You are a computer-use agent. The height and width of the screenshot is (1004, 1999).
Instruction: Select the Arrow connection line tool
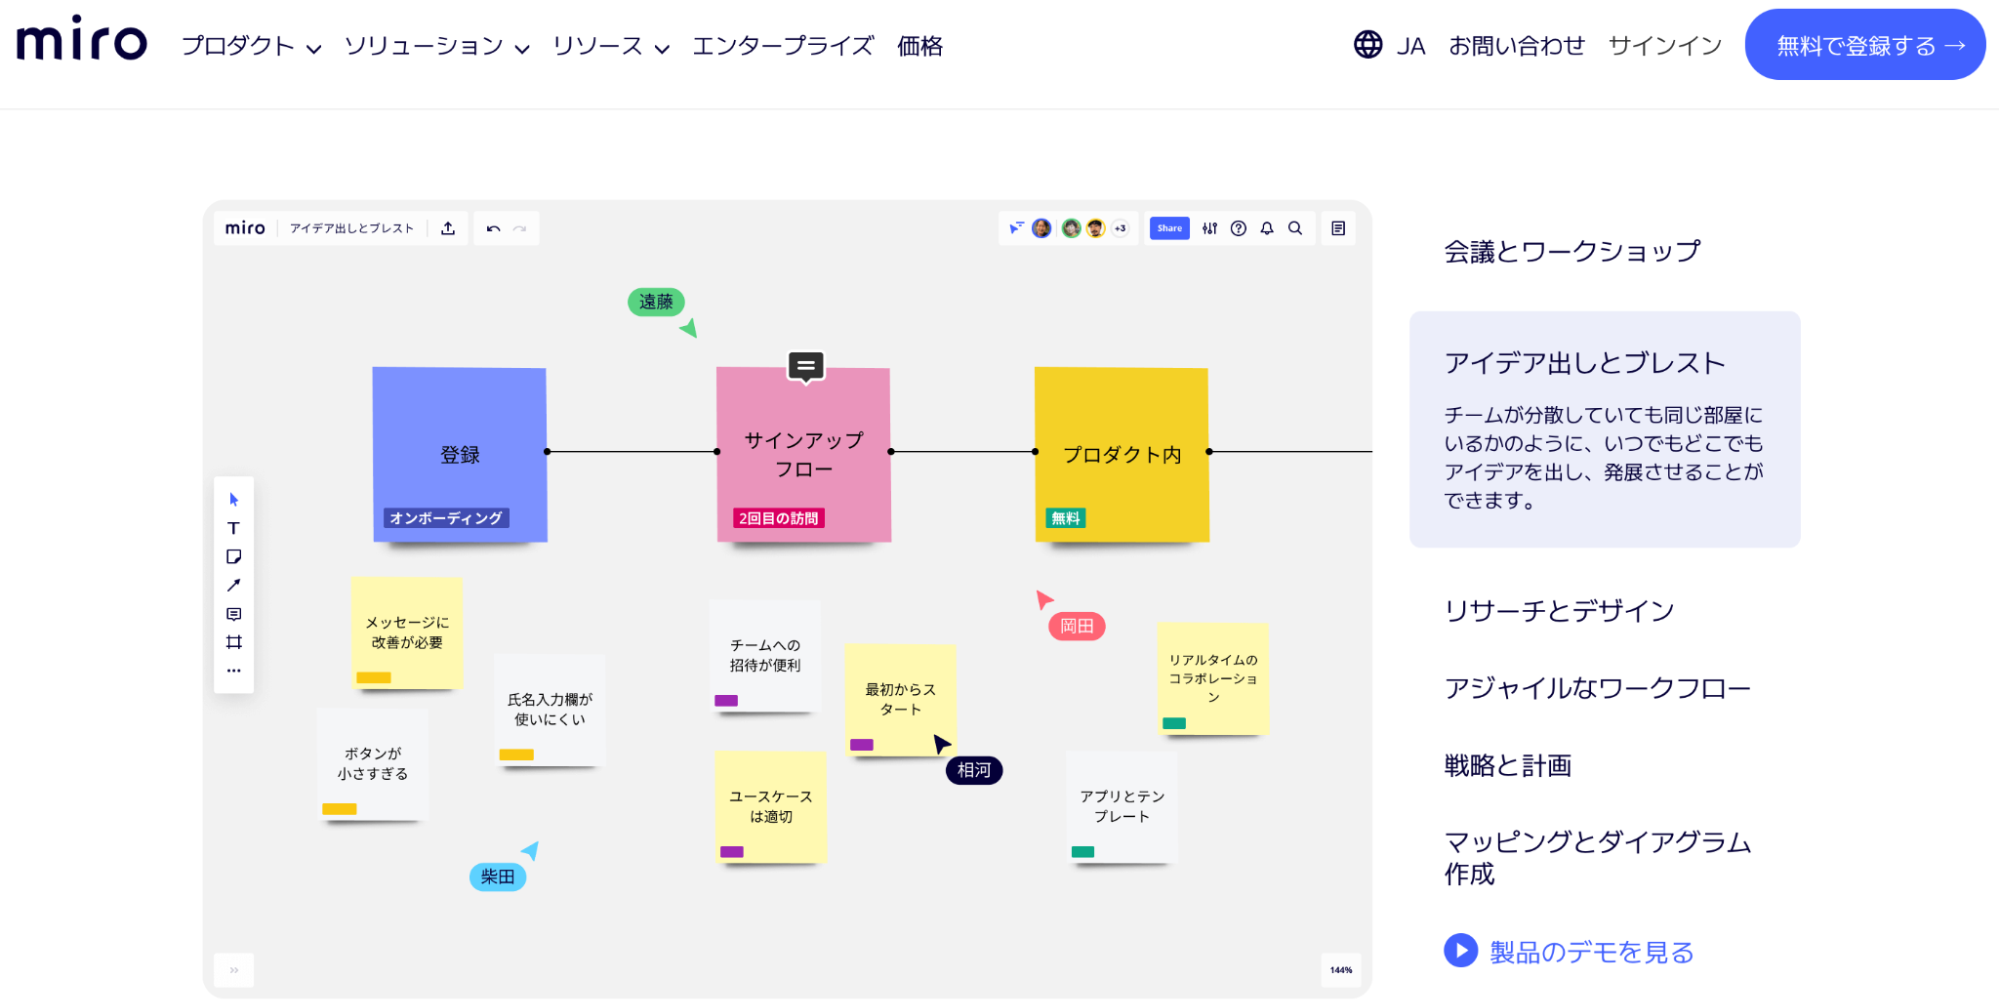coord(234,585)
